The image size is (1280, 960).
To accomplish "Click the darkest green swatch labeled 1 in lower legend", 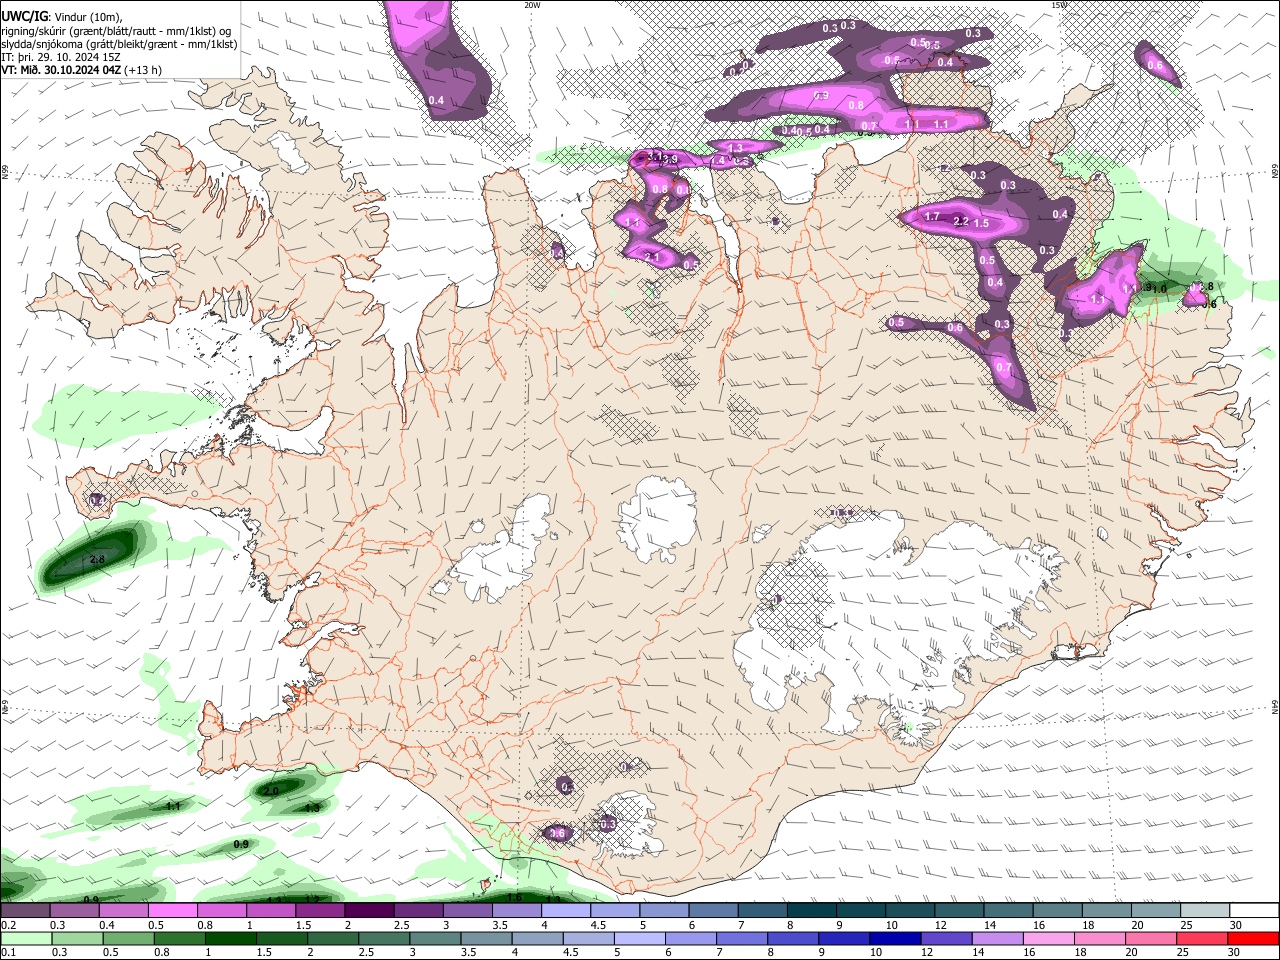I will [x=230, y=938].
